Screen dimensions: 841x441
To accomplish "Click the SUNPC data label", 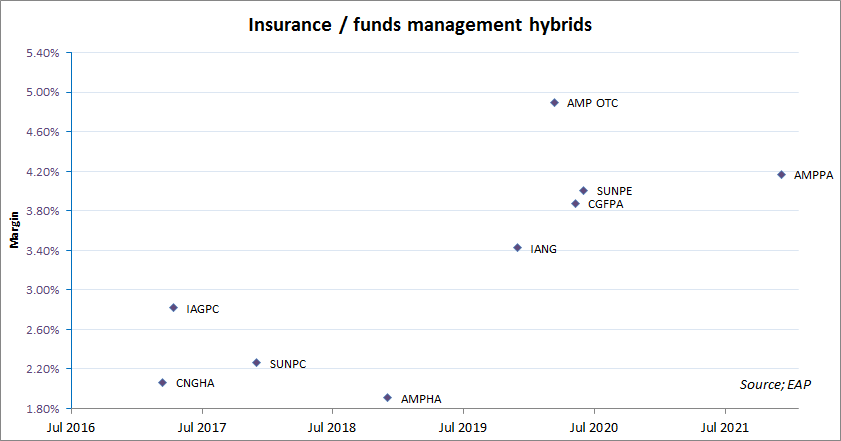I will point(288,364).
